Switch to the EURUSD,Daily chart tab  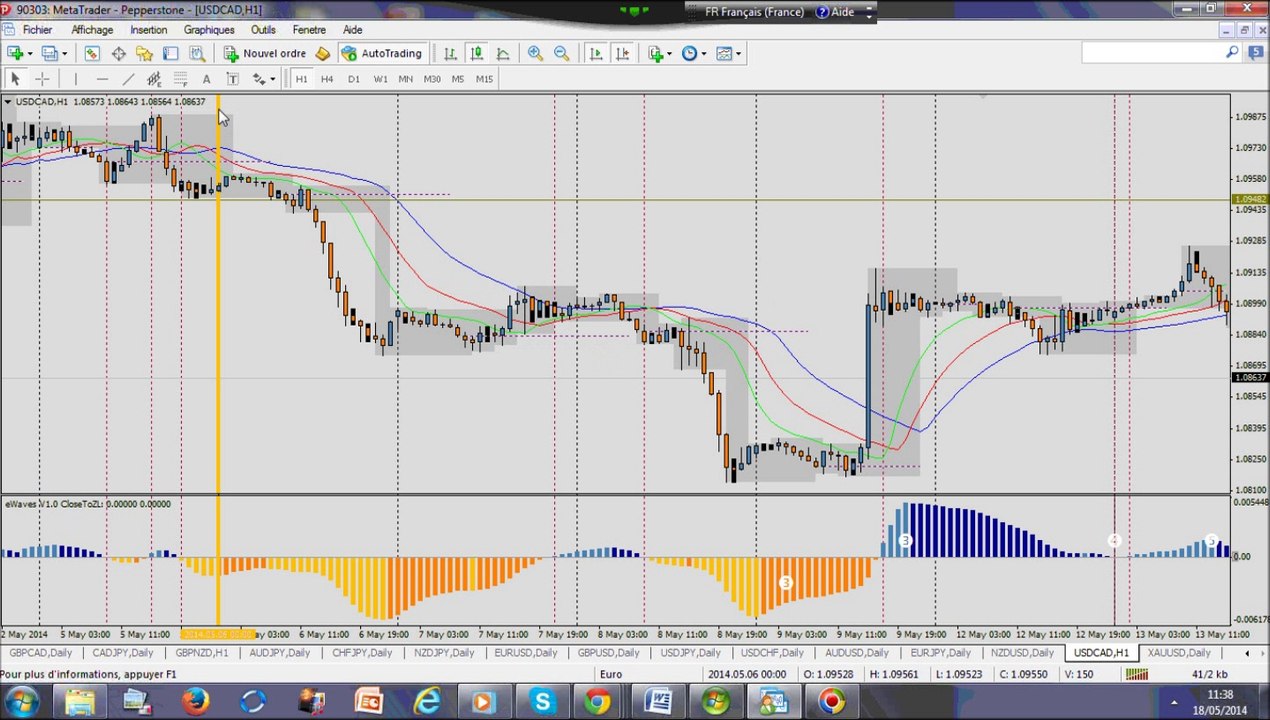[x=526, y=653]
